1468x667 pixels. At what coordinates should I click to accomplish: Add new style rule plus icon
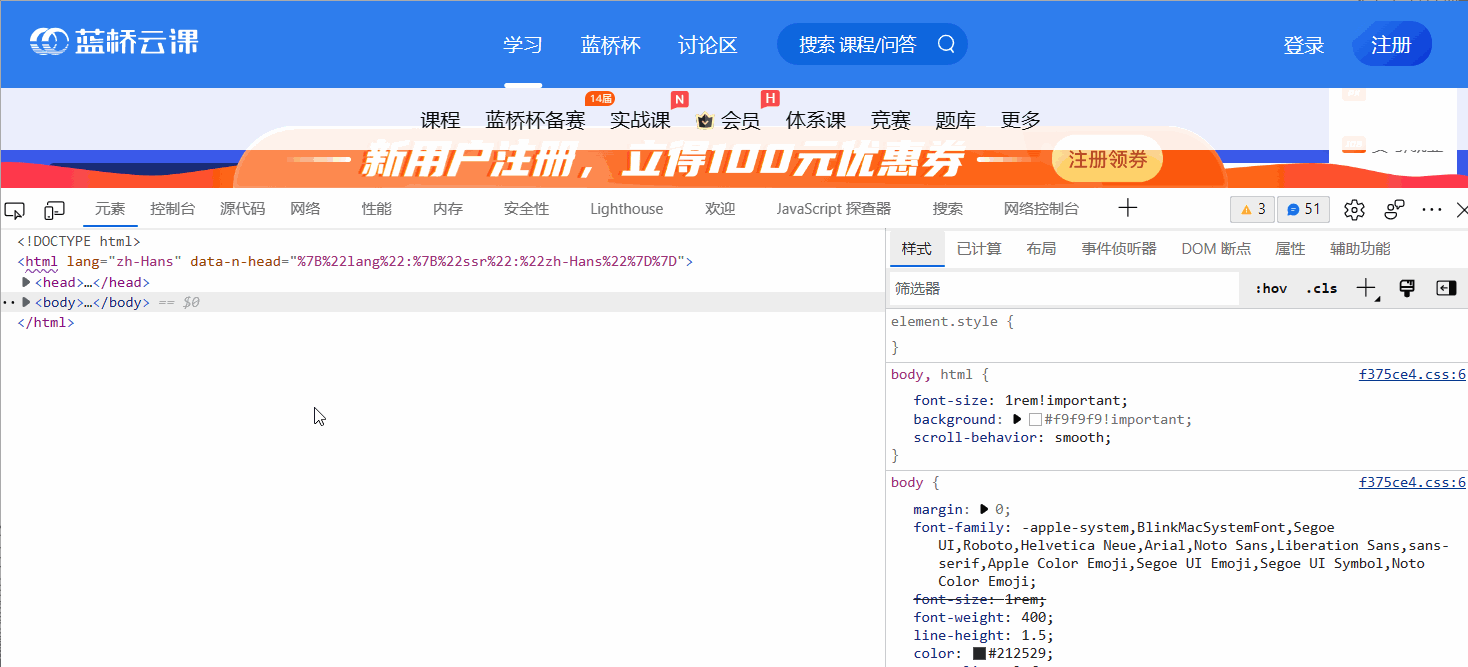tap(1367, 289)
